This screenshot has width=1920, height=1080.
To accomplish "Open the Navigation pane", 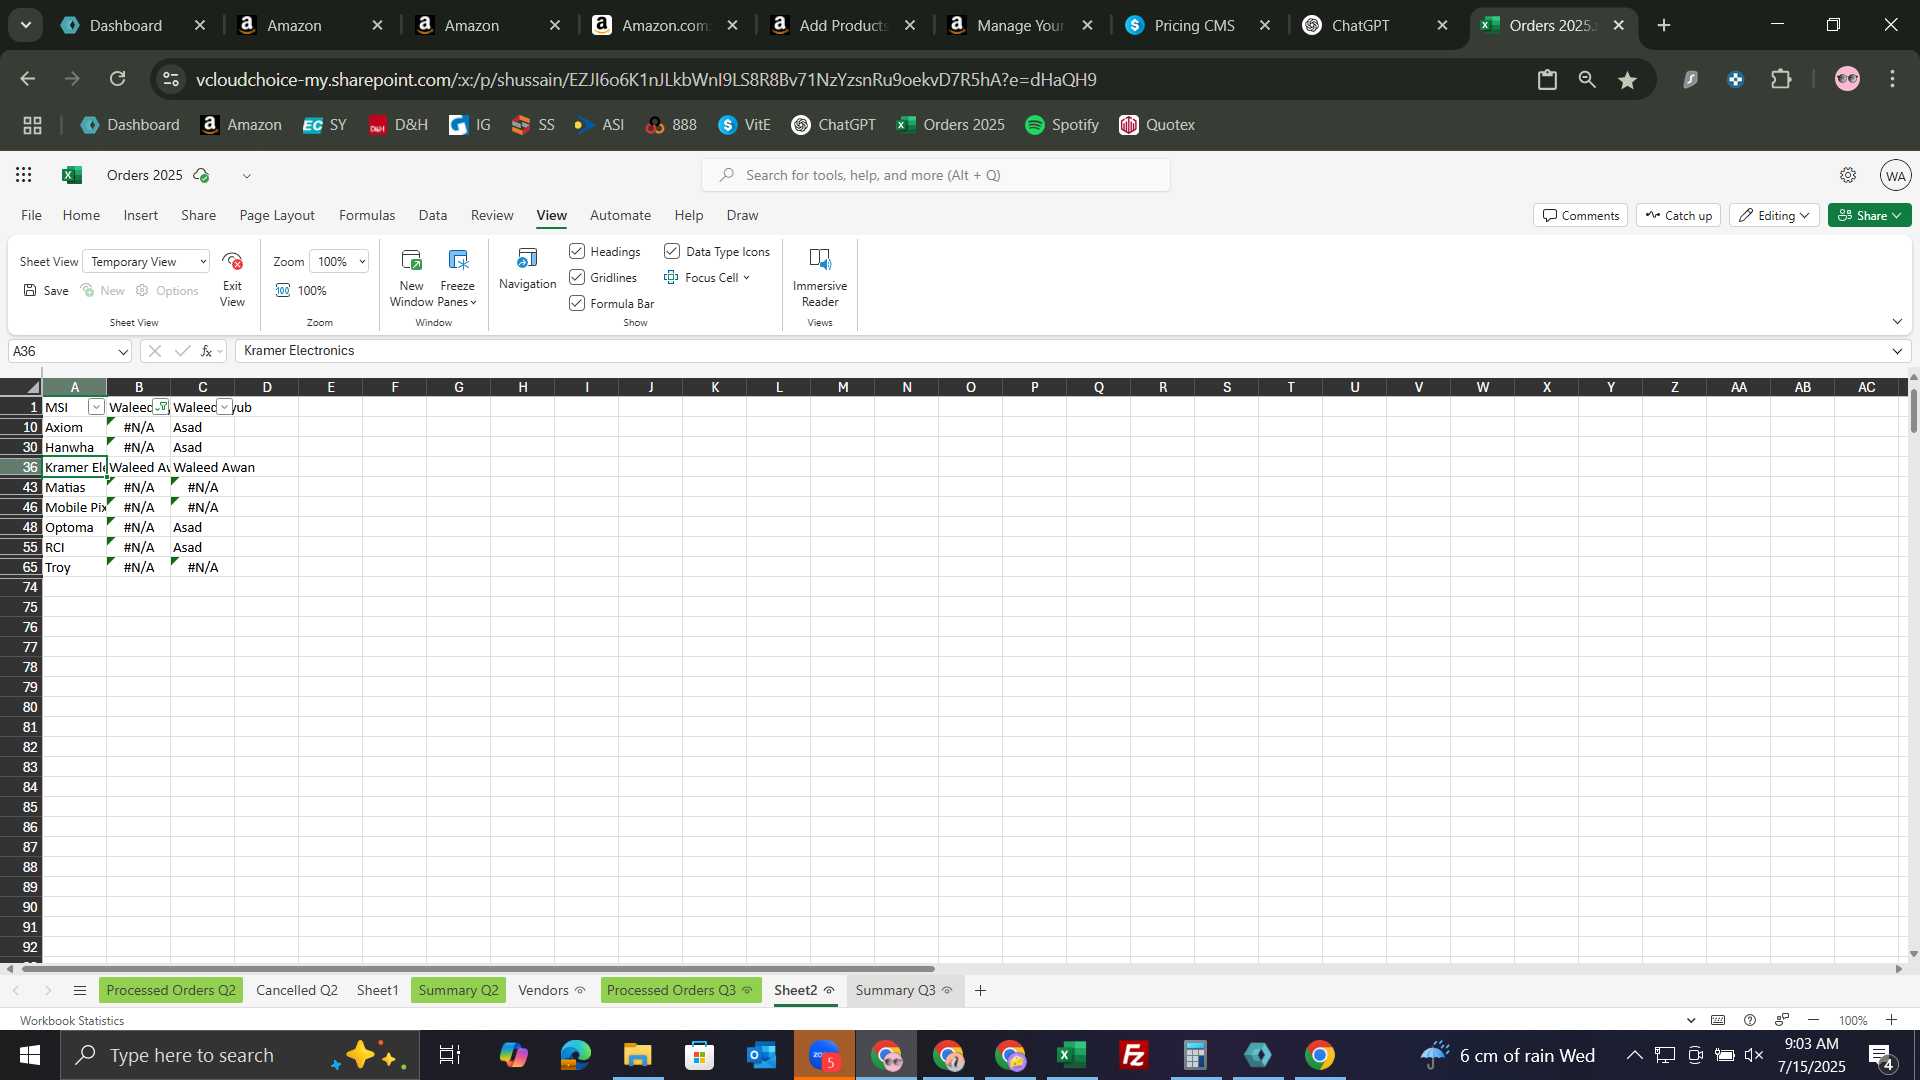I will (x=527, y=270).
